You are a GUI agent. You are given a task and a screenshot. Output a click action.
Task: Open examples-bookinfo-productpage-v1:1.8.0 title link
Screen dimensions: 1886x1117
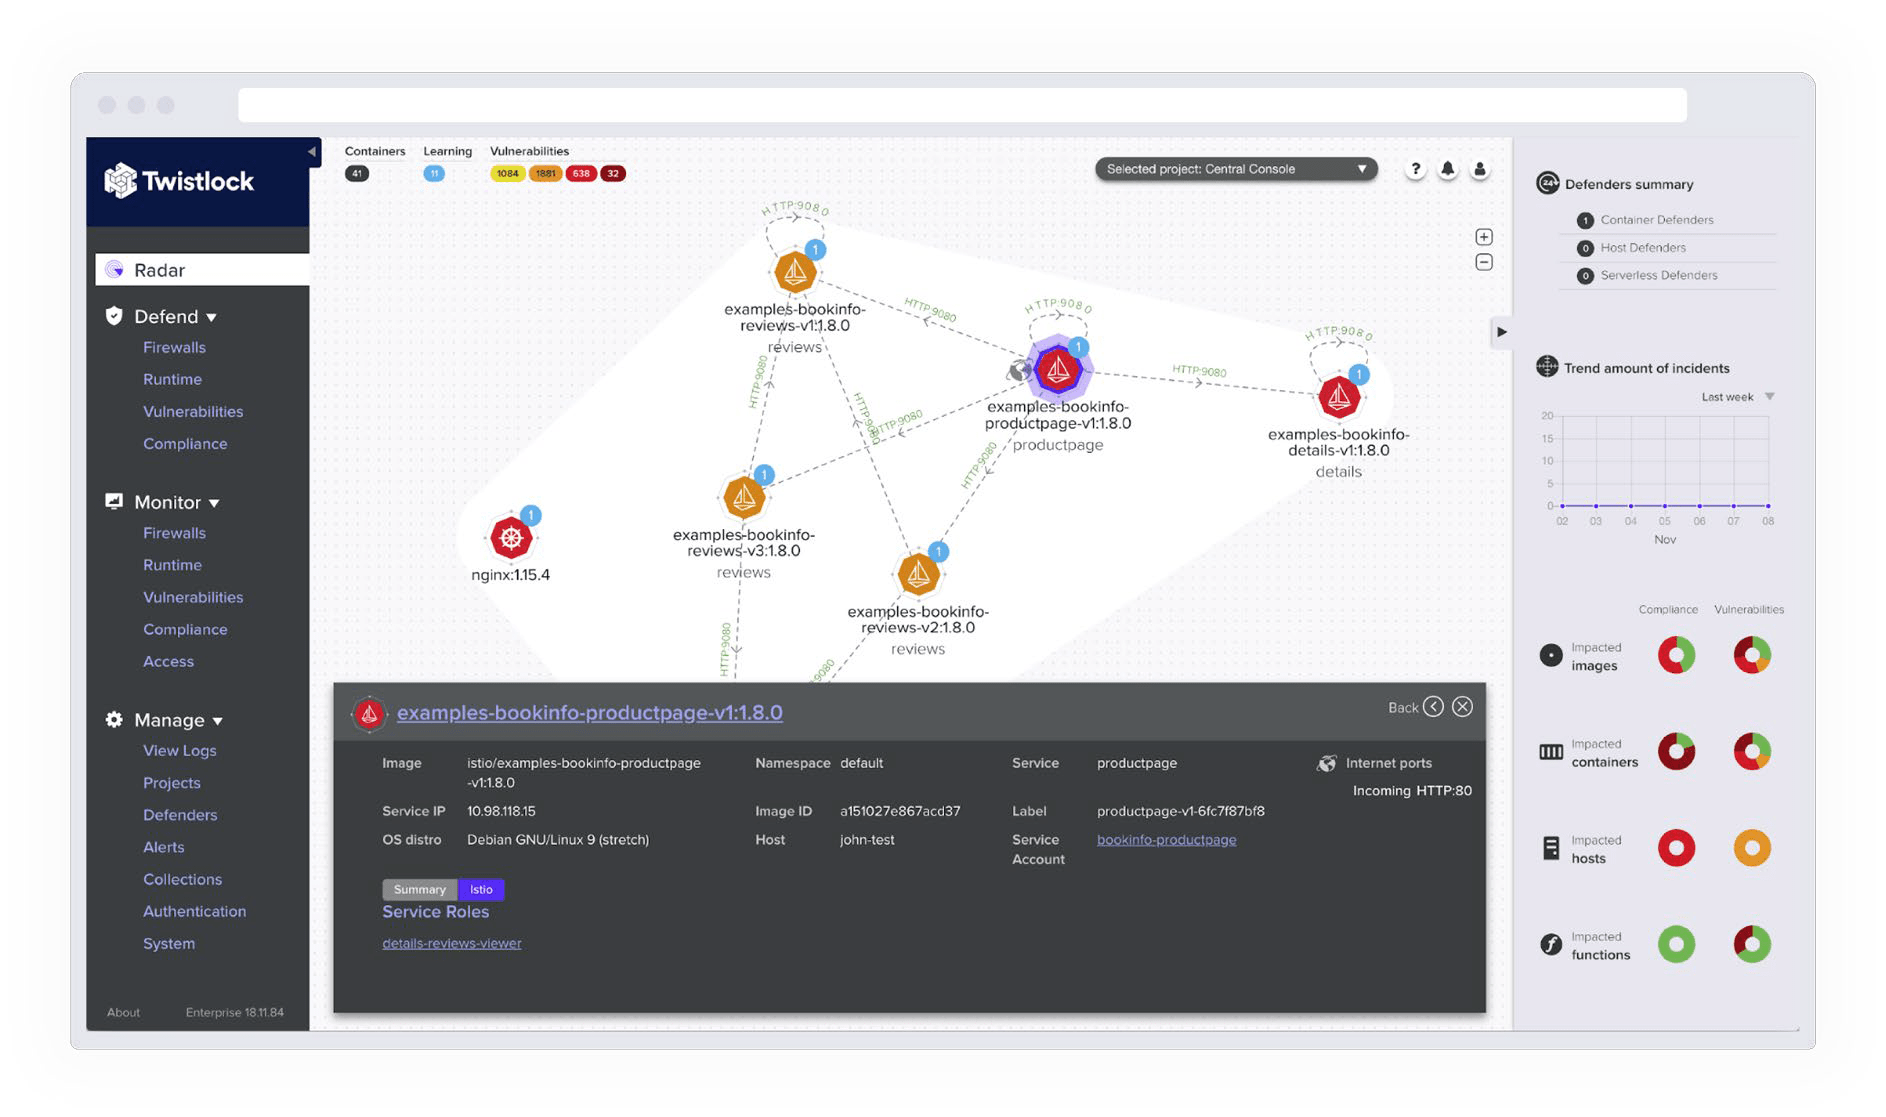(x=589, y=712)
